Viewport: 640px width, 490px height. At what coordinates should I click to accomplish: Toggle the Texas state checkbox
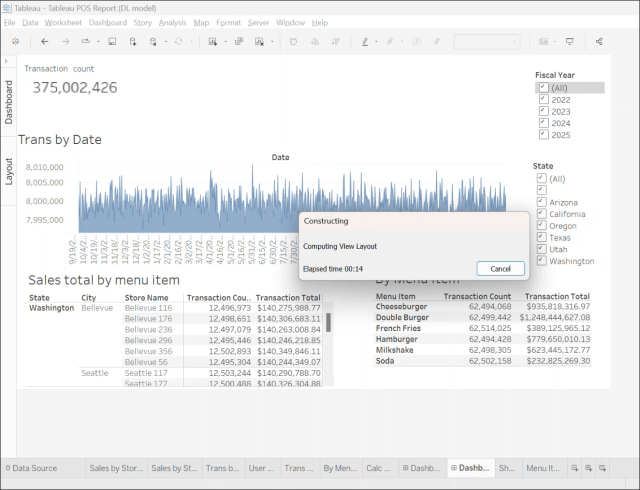[541, 237]
